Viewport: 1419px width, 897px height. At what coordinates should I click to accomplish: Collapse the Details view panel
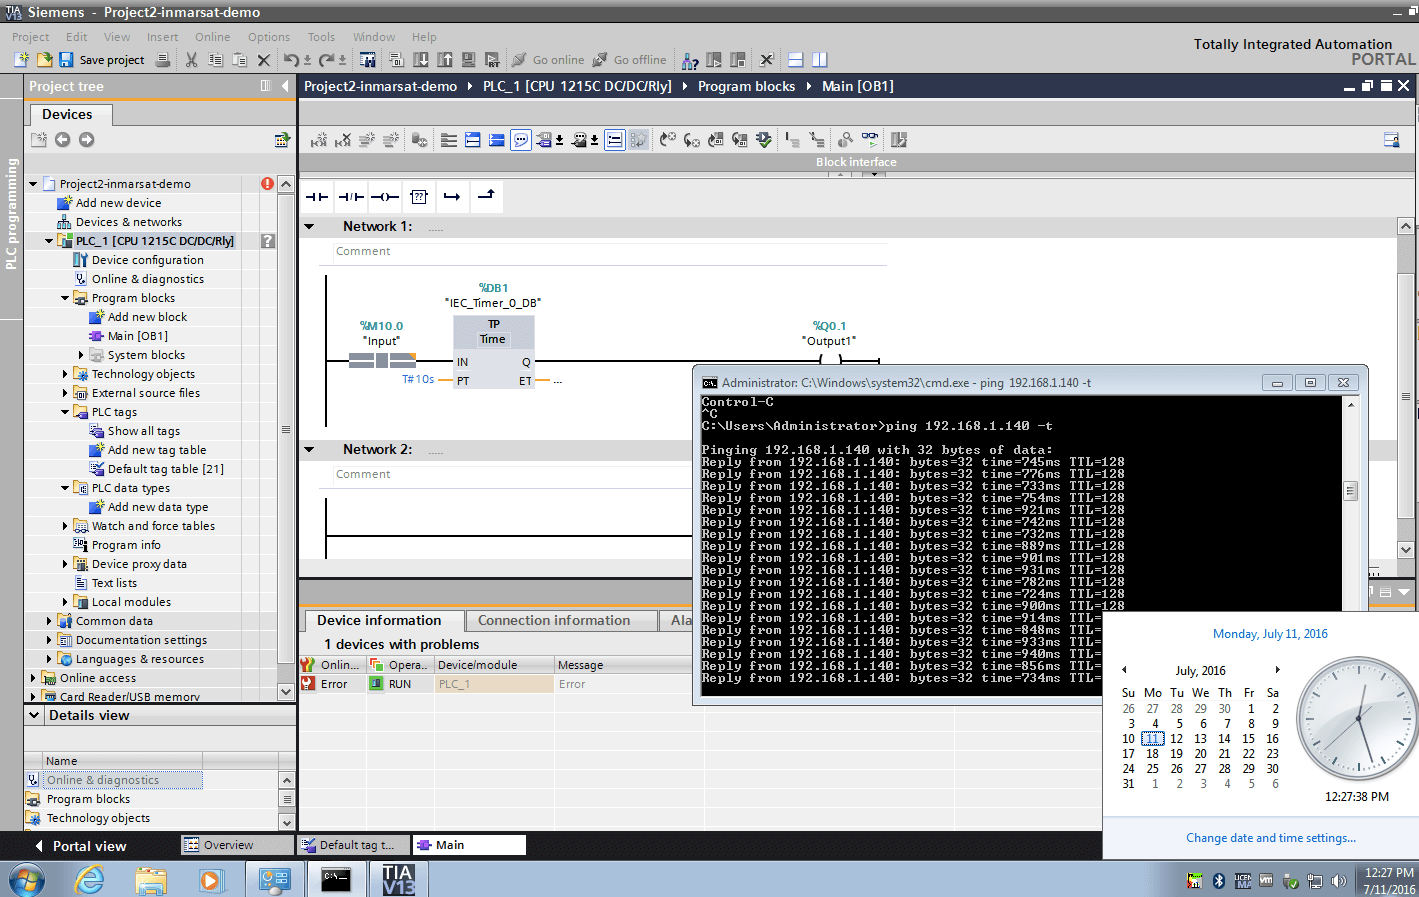tap(35, 715)
